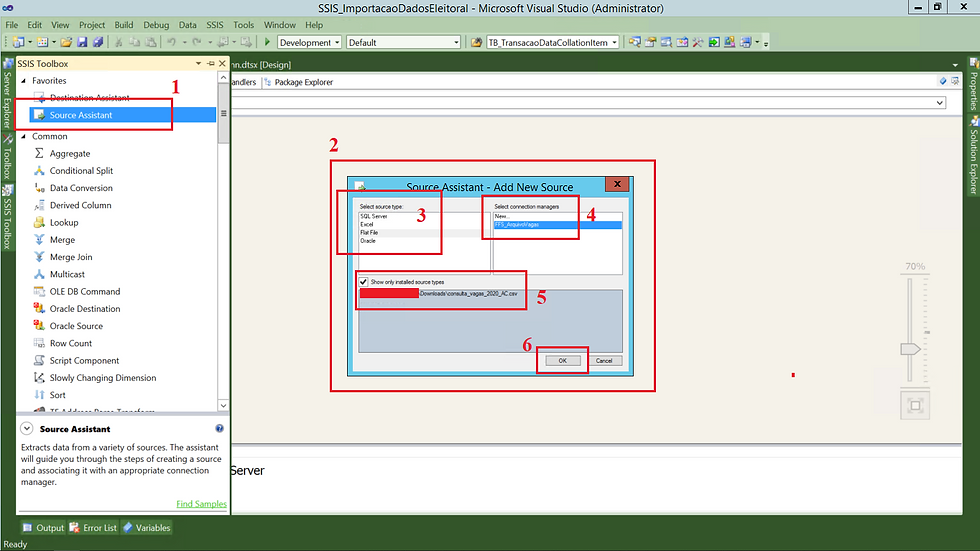Open the File menu
This screenshot has height=551, width=980.
point(12,25)
